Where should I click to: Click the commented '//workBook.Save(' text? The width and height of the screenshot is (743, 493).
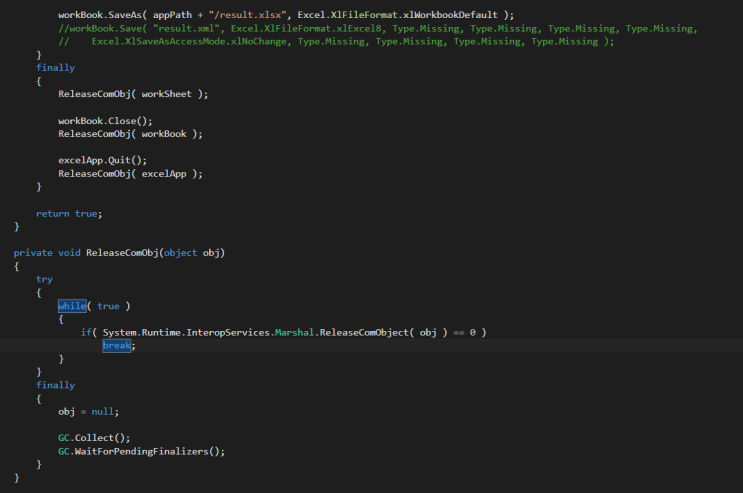point(103,28)
